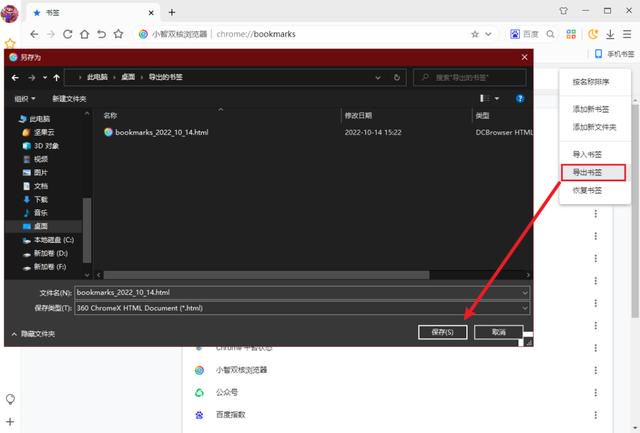Click the horizontal scrollbar of the file list
The image size is (640, 433).
[266, 275]
